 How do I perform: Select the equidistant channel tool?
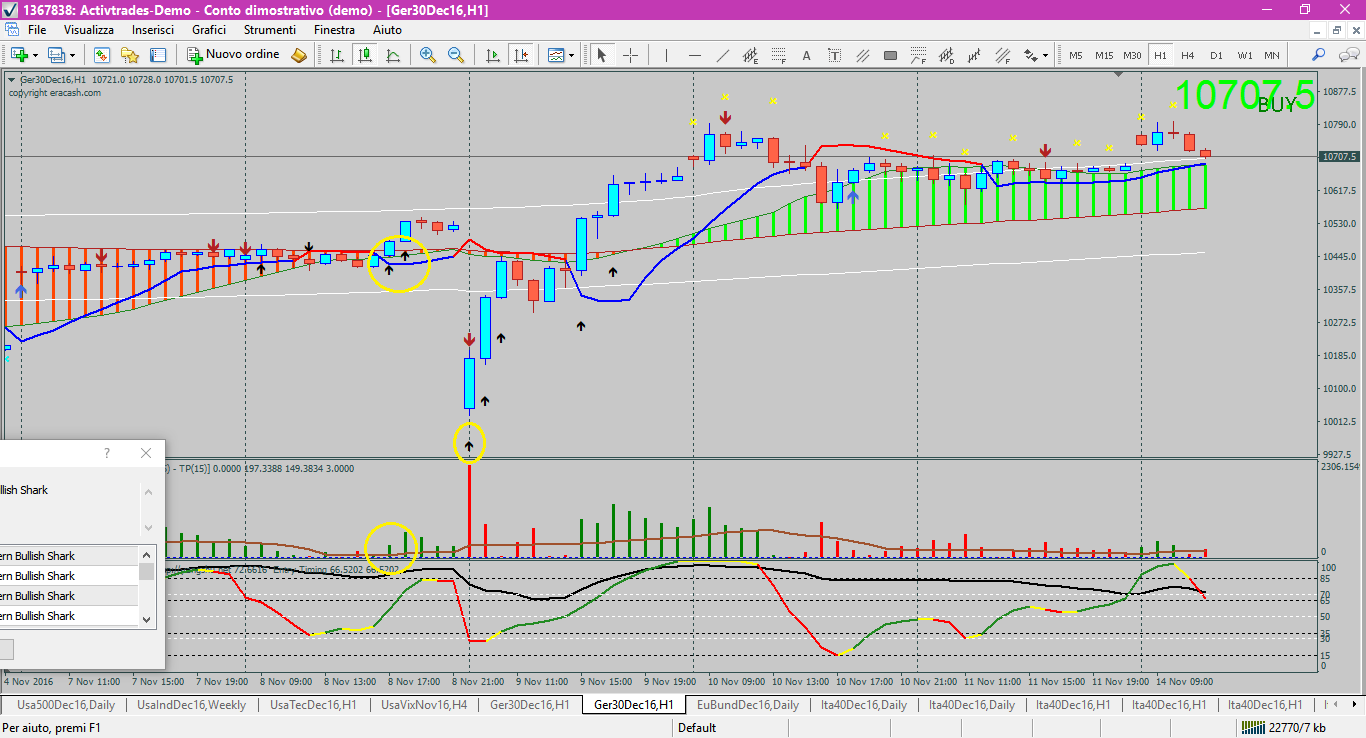tap(750, 55)
